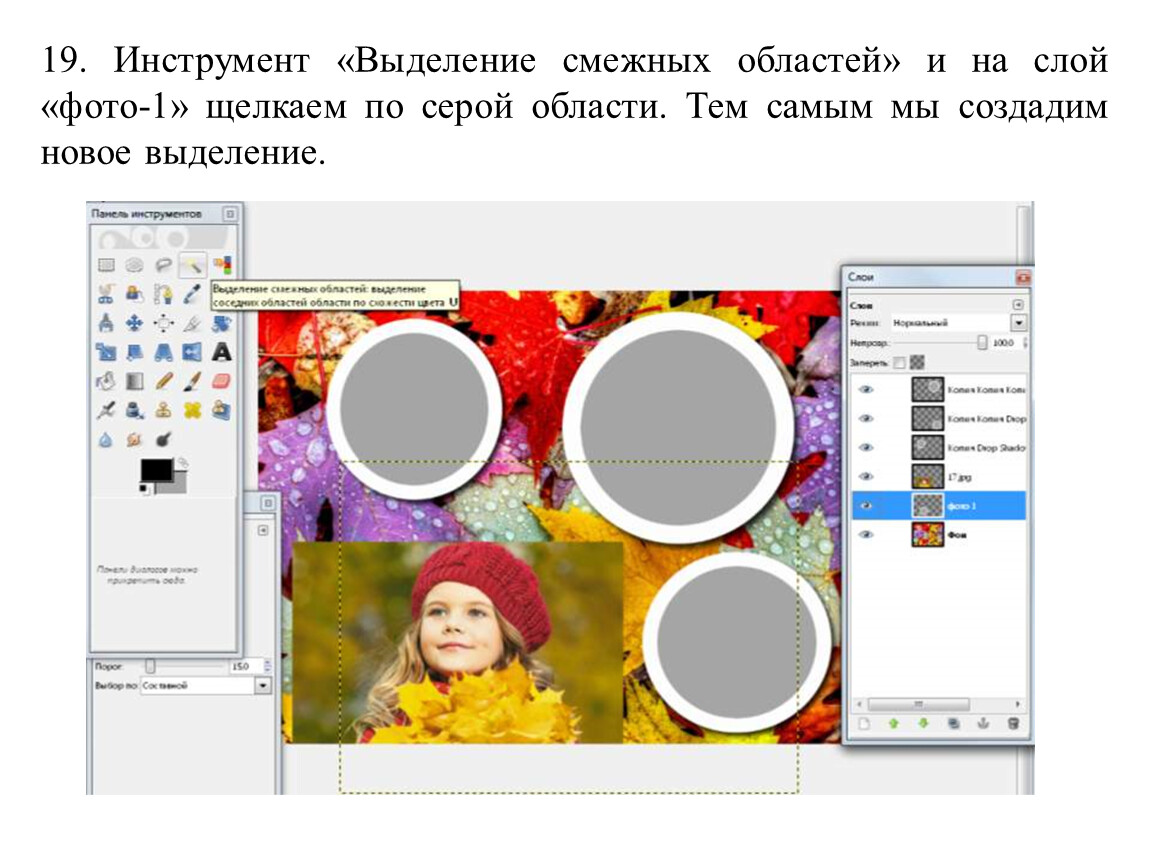Select the Heal tool
Viewport: 1150px width, 864px height.
pos(192,410)
